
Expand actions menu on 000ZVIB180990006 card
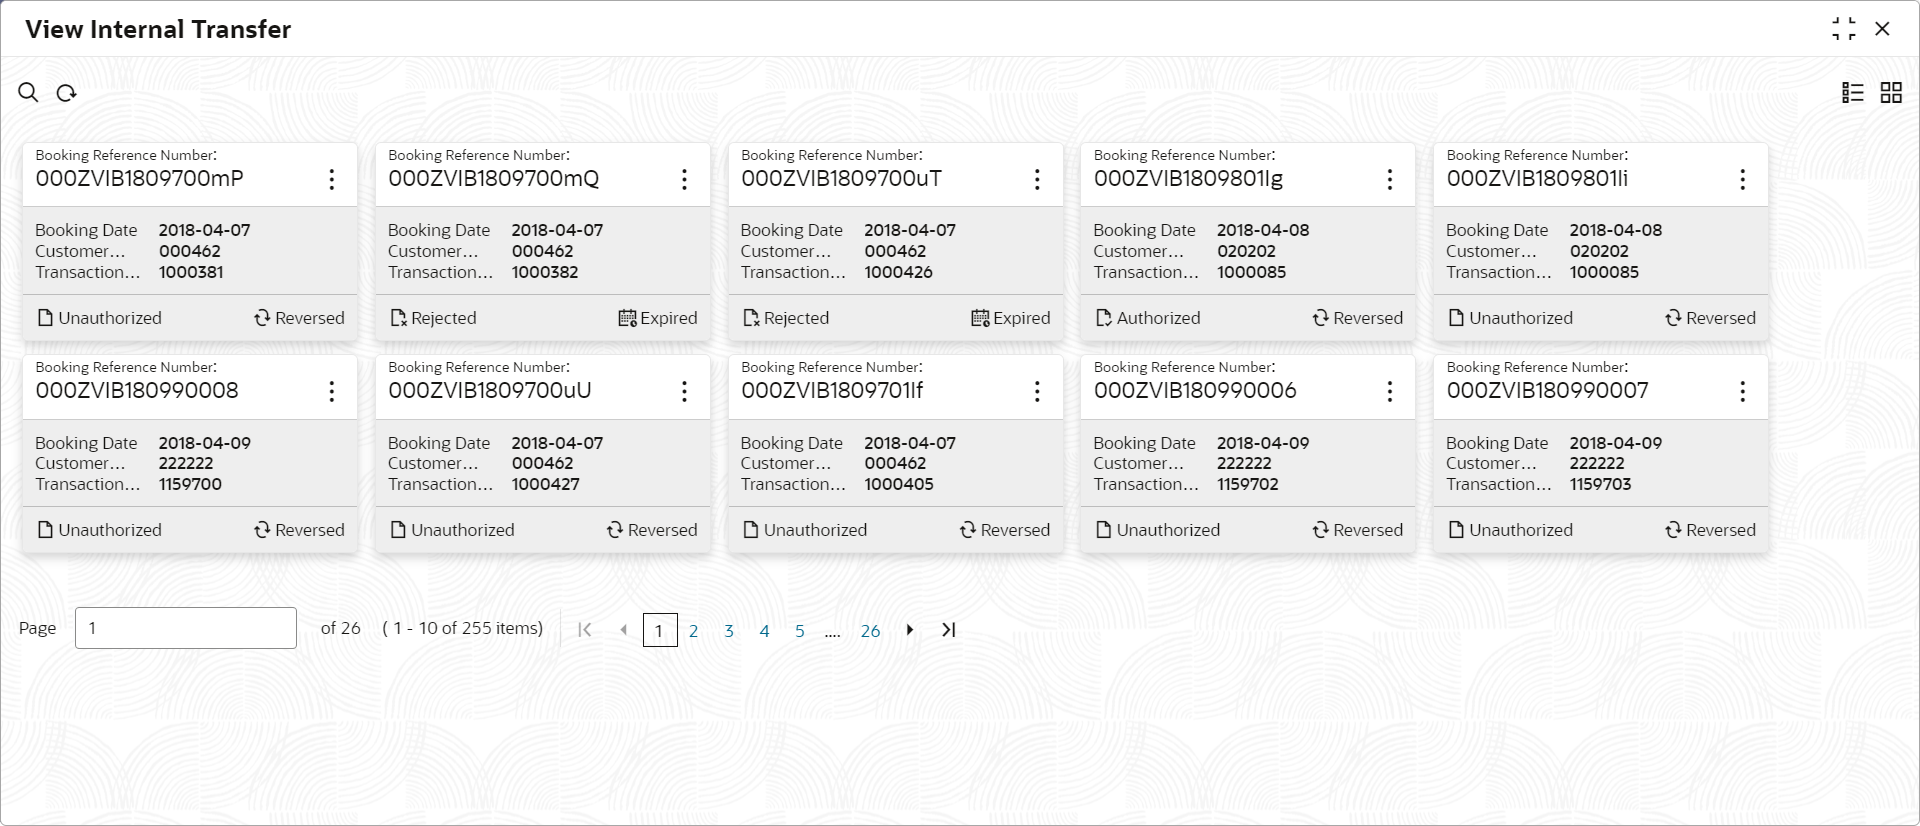coord(1389,391)
